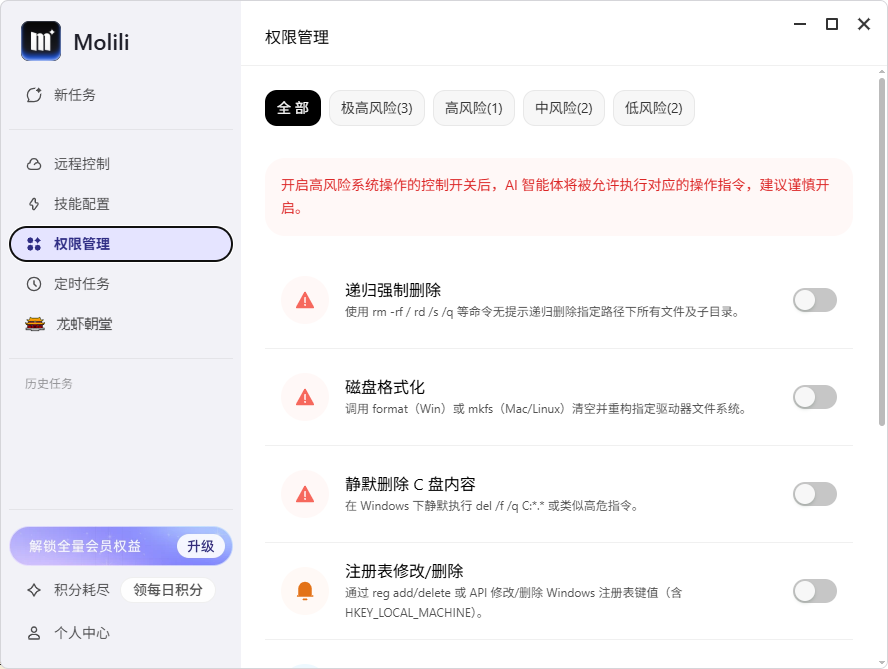Click the points diamond icon
The image size is (888, 669).
[34, 590]
